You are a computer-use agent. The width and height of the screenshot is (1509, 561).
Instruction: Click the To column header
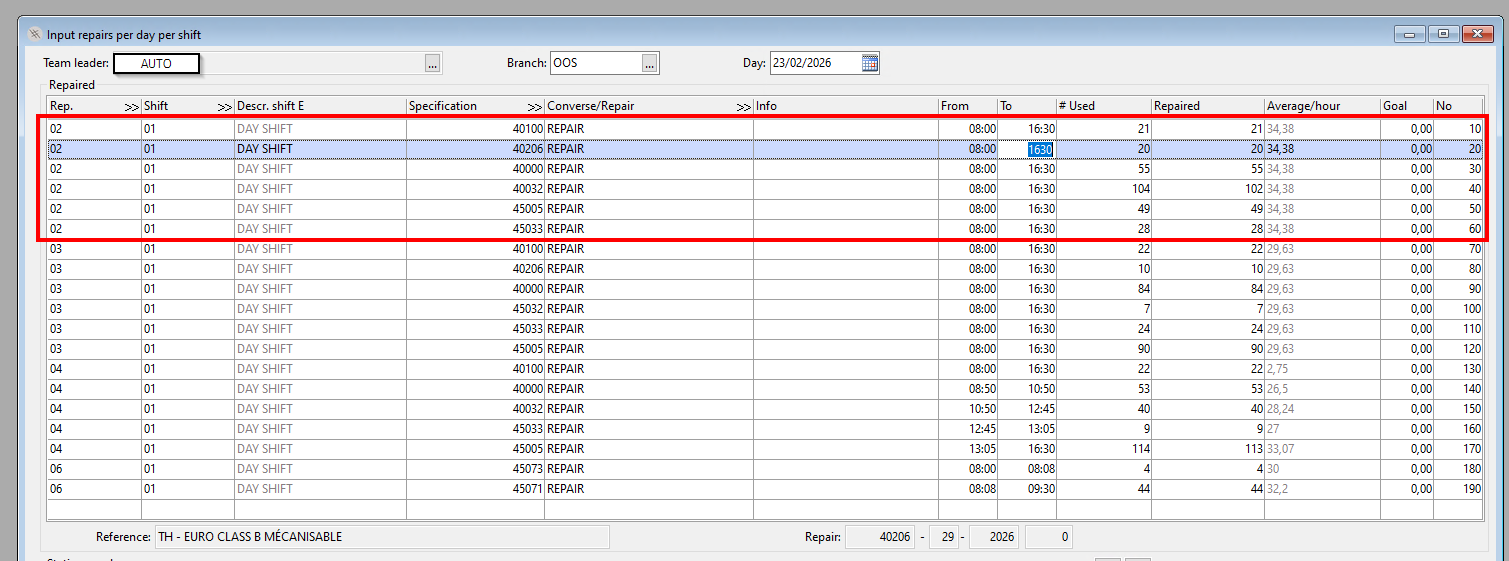[x=1026, y=106]
